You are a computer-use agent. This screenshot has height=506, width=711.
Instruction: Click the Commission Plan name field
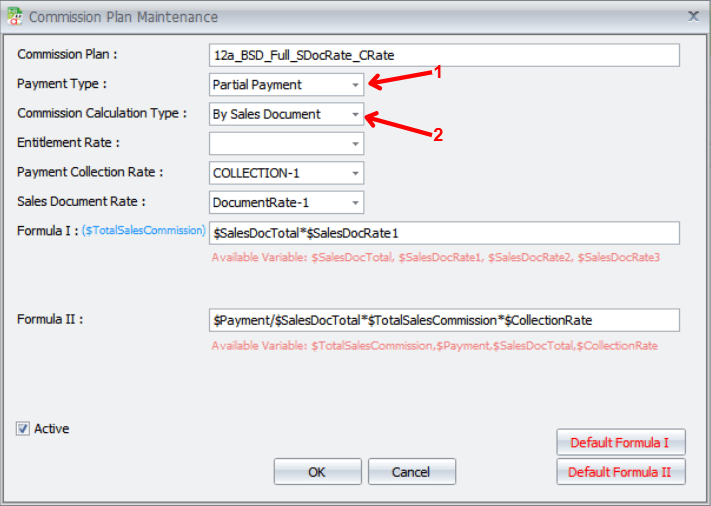(x=444, y=55)
